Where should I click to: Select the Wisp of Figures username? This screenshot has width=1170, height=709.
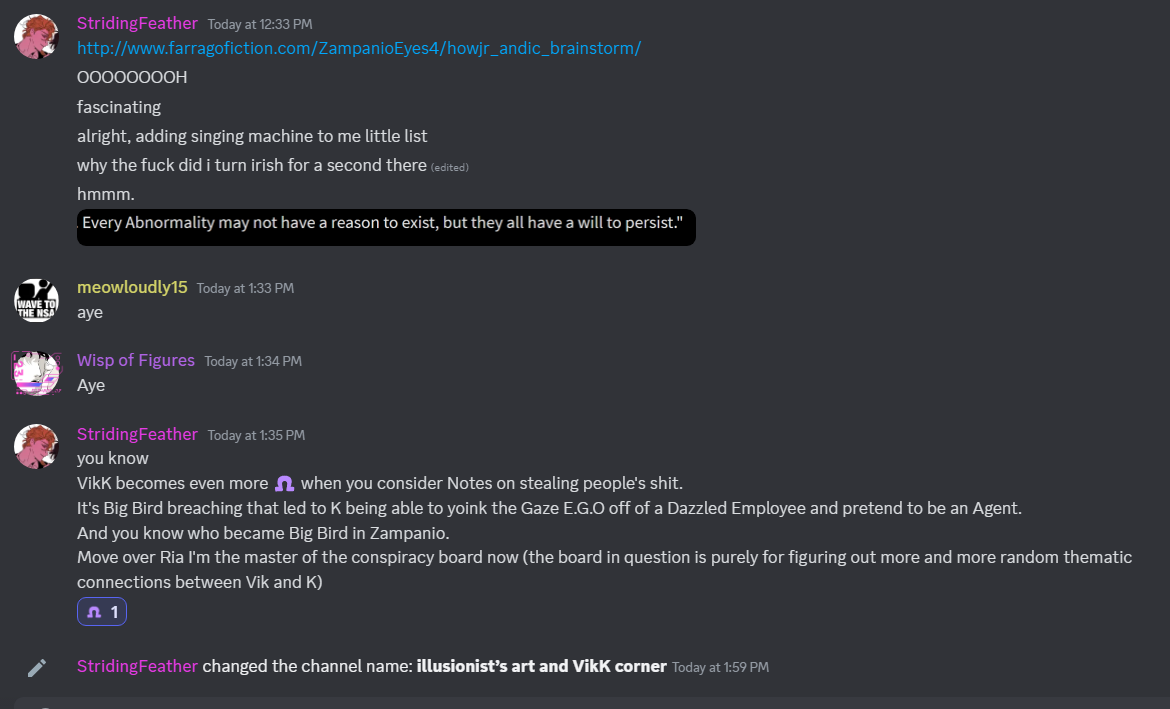tap(136, 360)
